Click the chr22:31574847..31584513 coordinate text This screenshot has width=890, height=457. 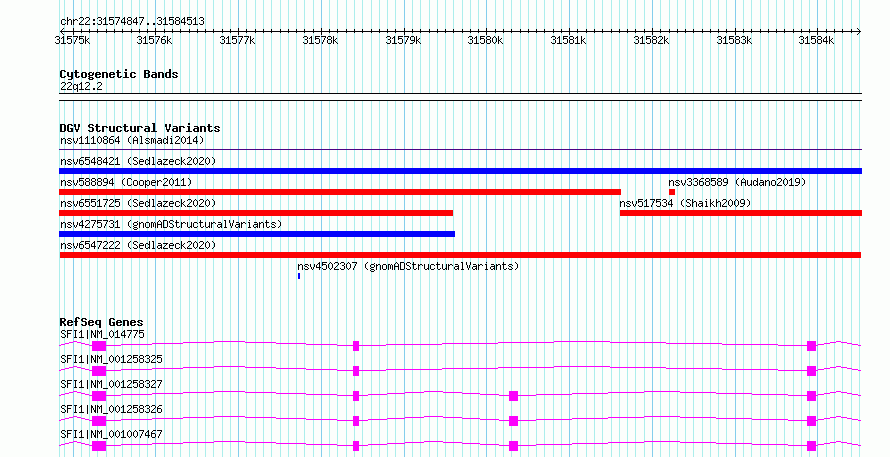pyautogui.click(x=132, y=21)
